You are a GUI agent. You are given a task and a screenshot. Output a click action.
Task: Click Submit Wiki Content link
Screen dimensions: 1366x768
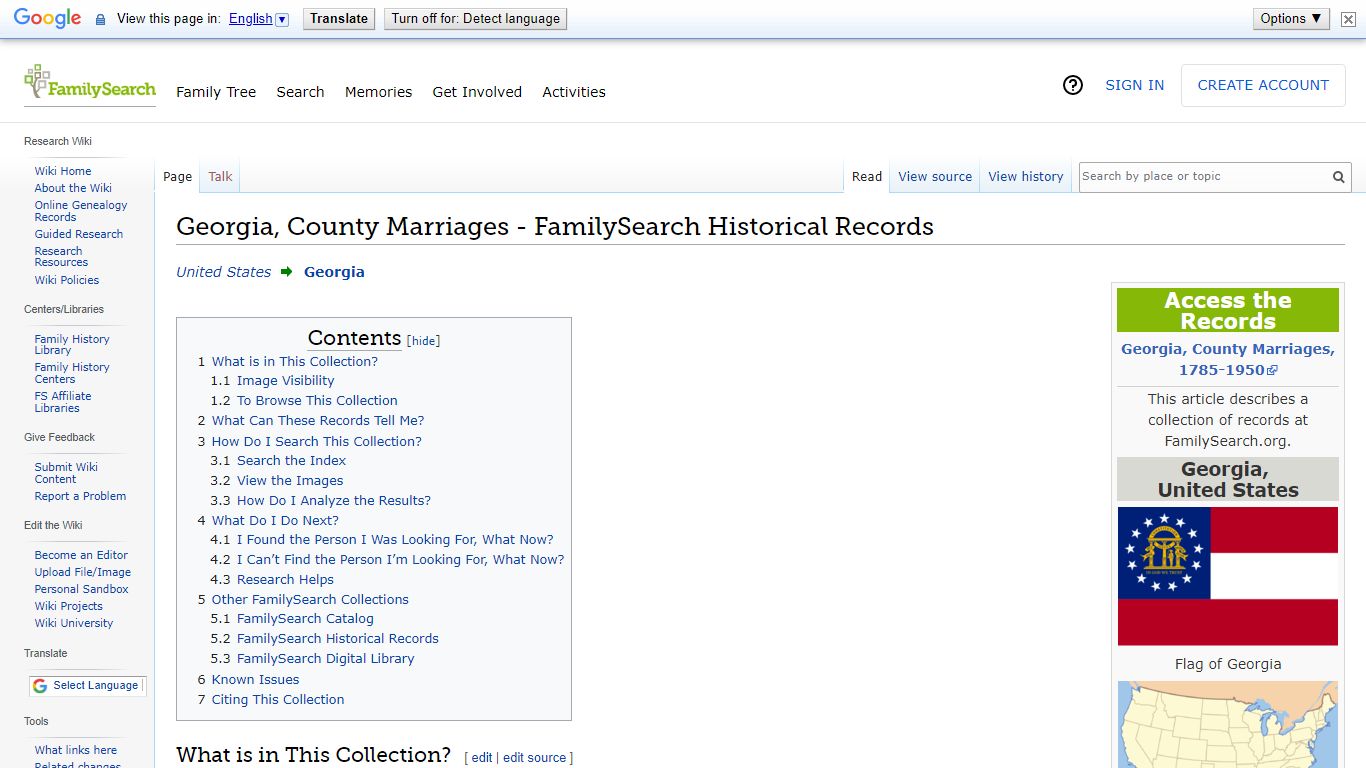pyautogui.click(x=66, y=473)
